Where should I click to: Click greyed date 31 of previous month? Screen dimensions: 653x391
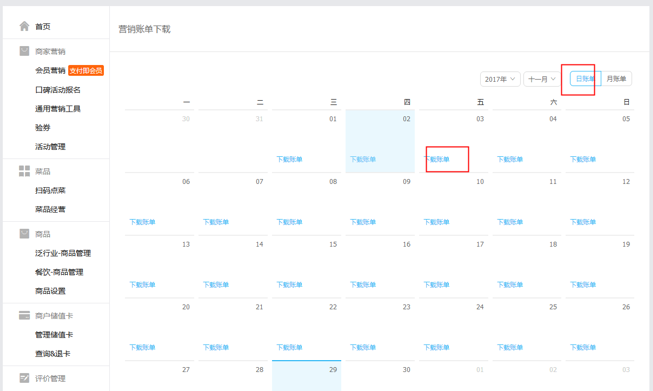[259, 119]
